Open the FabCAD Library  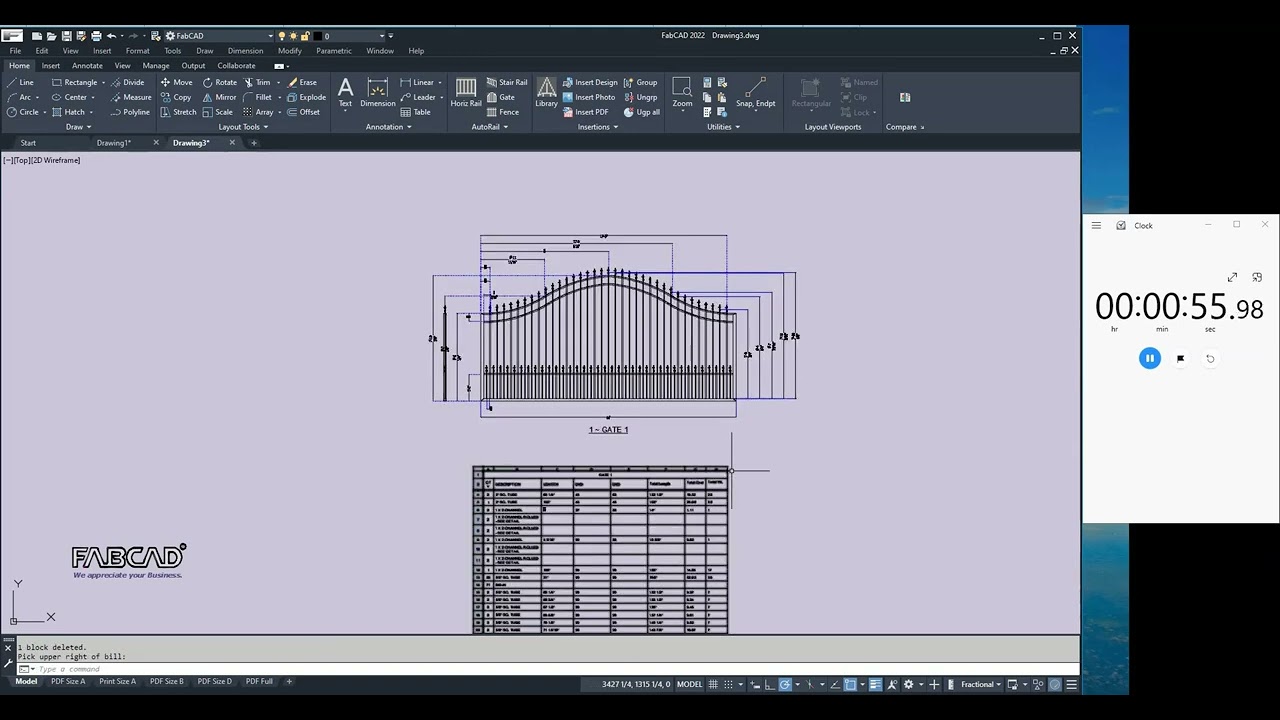546,92
